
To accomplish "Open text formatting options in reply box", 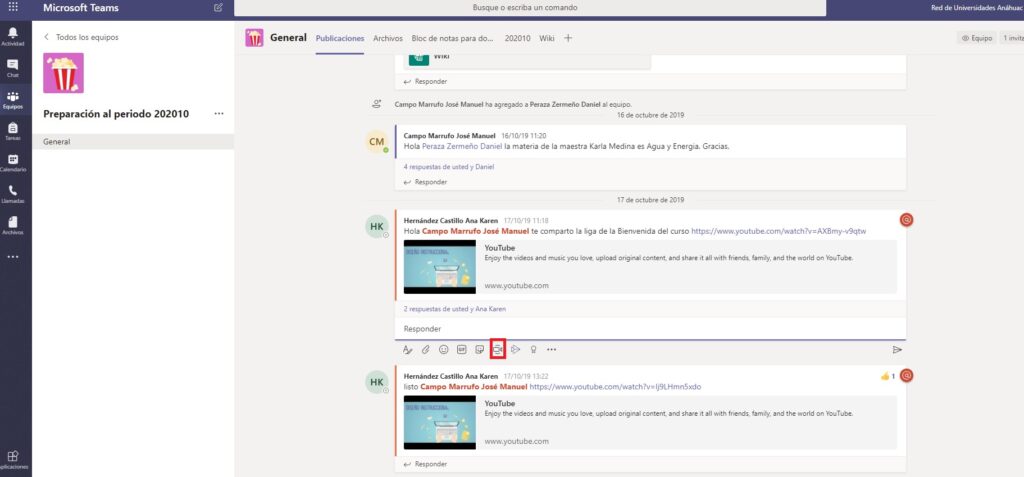I will click(407, 349).
